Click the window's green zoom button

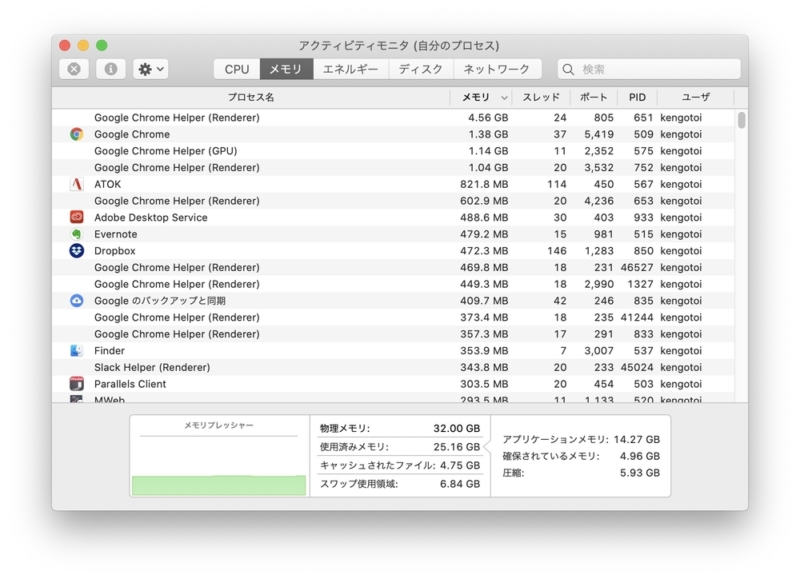[x=102, y=45]
